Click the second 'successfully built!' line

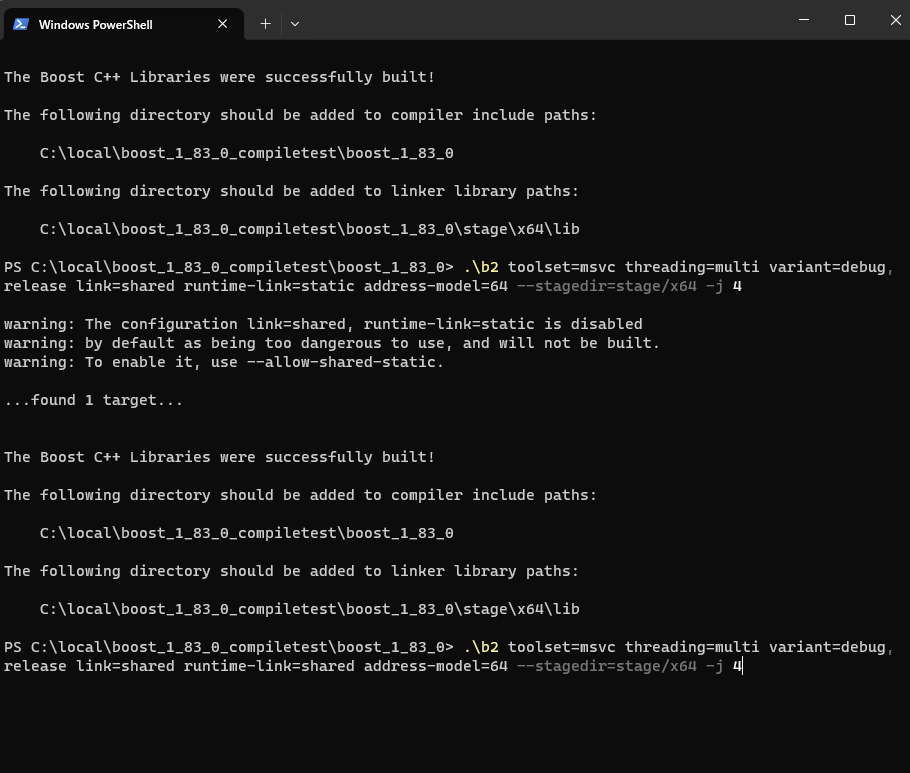point(219,457)
